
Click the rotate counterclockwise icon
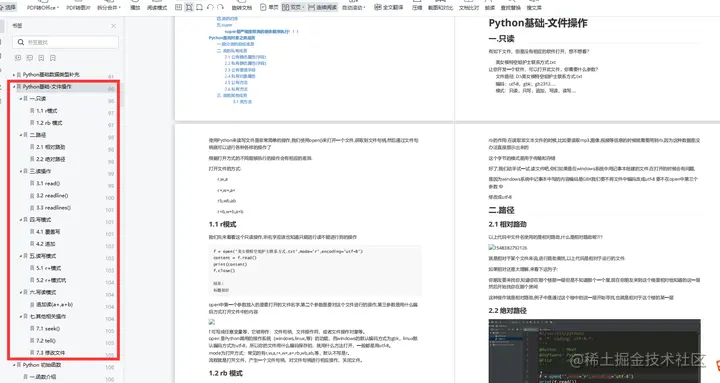210,7
